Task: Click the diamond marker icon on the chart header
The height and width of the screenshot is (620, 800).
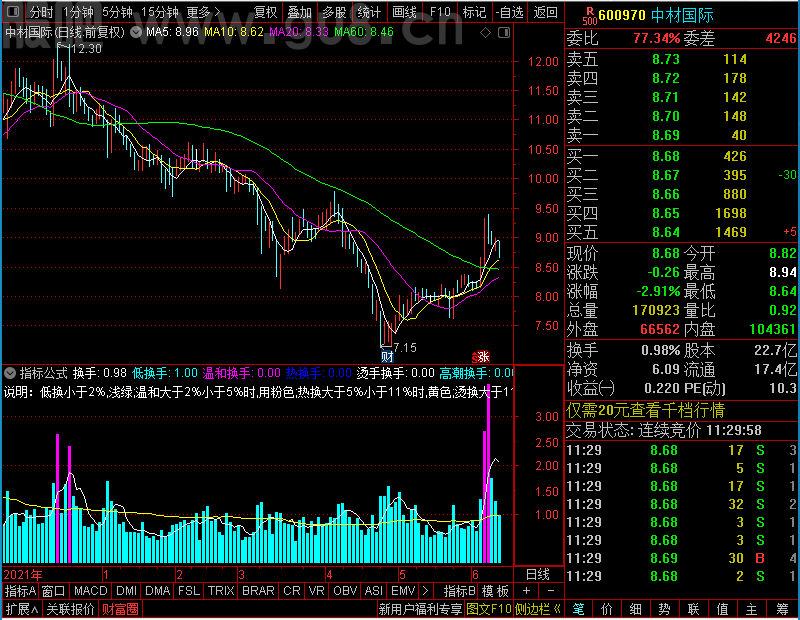Action: point(486,33)
